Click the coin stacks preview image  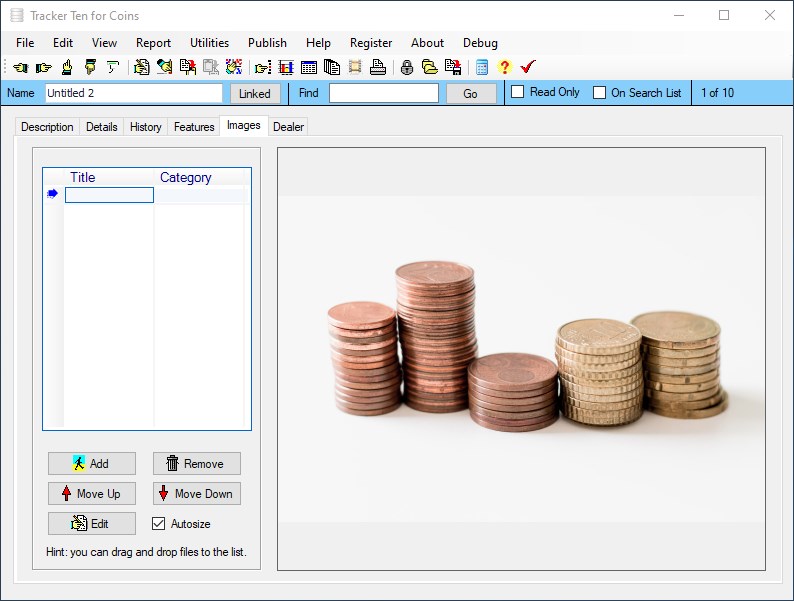[x=521, y=359]
